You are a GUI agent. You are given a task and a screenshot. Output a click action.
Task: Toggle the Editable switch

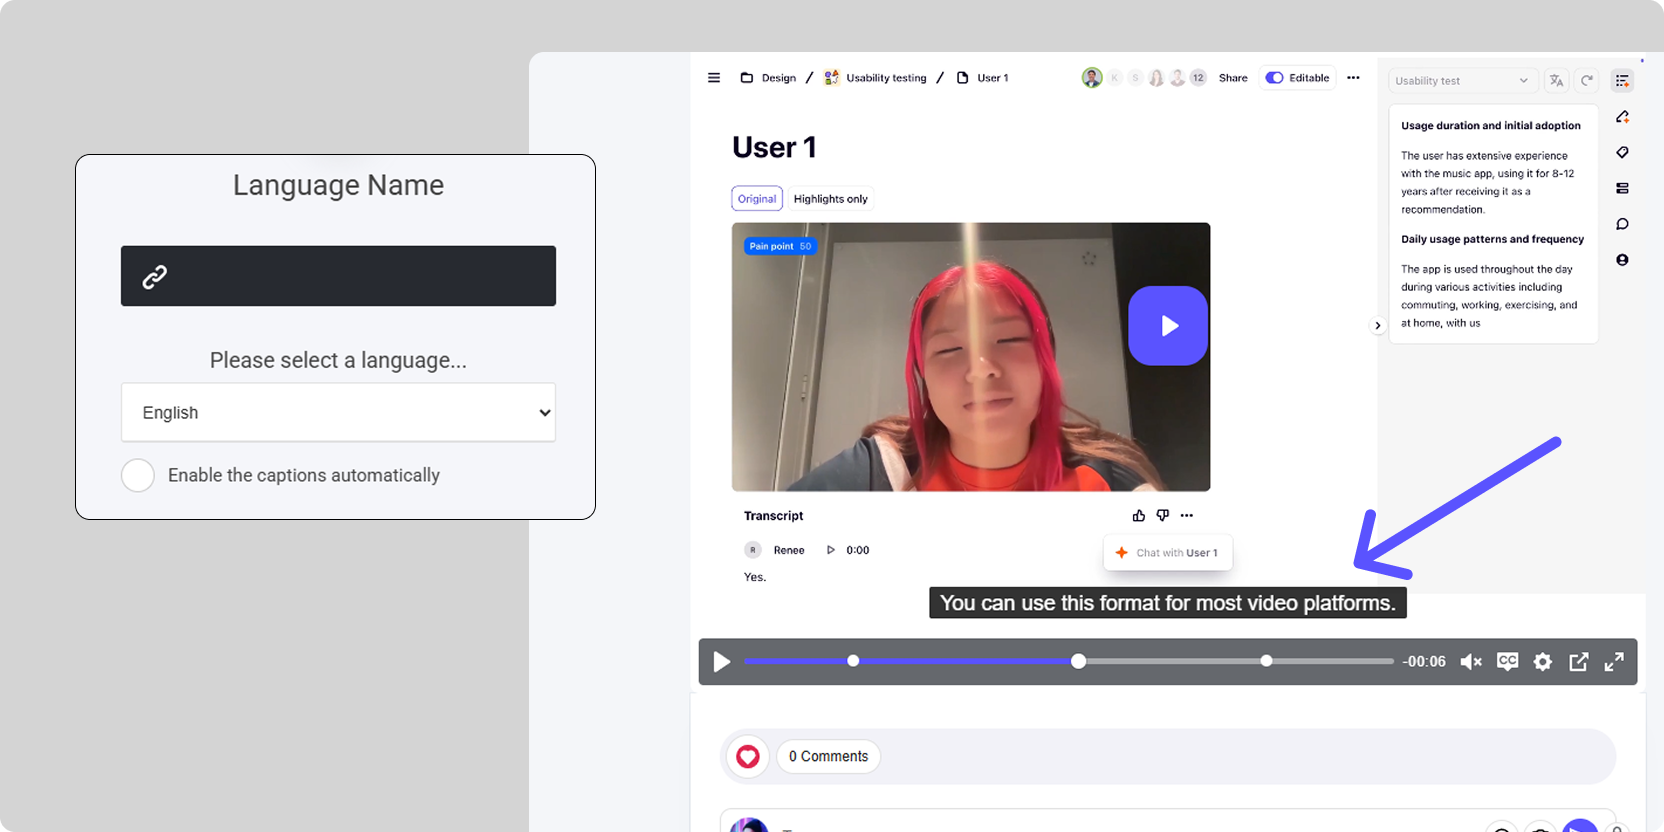click(x=1275, y=78)
